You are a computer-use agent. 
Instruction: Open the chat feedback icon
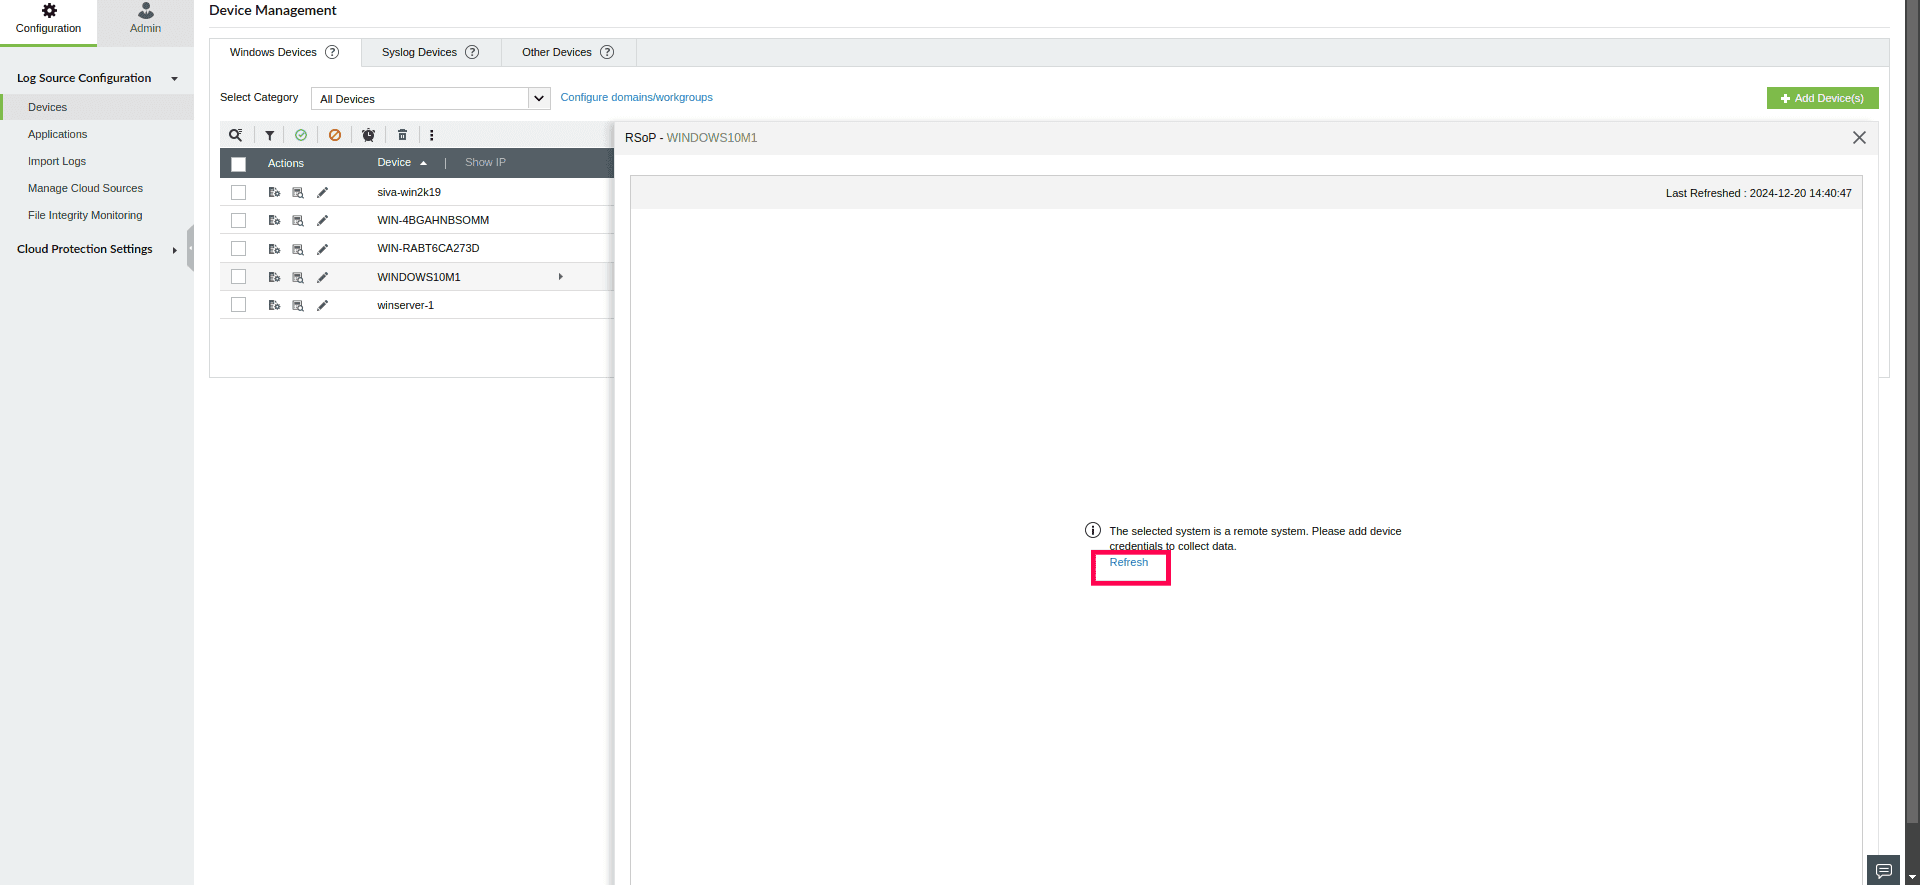click(1883, 870)
